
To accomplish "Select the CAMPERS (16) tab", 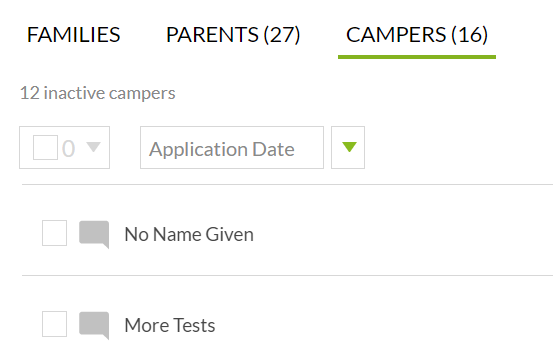I will pyautogui.click(x=417, y=35).
